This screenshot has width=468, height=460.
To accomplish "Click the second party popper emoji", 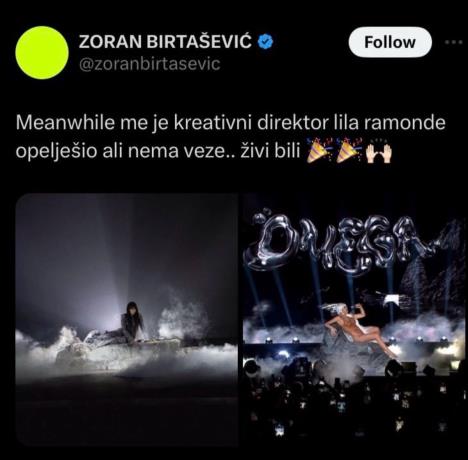I will point(348,150).
